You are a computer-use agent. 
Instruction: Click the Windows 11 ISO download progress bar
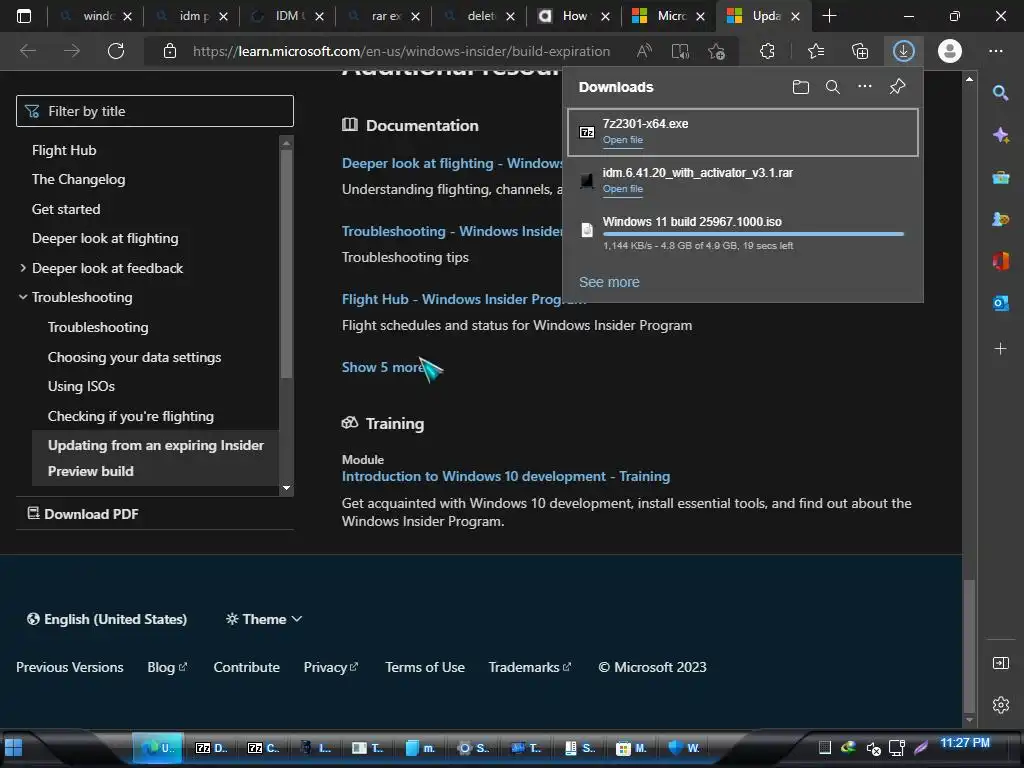point(753,234)
